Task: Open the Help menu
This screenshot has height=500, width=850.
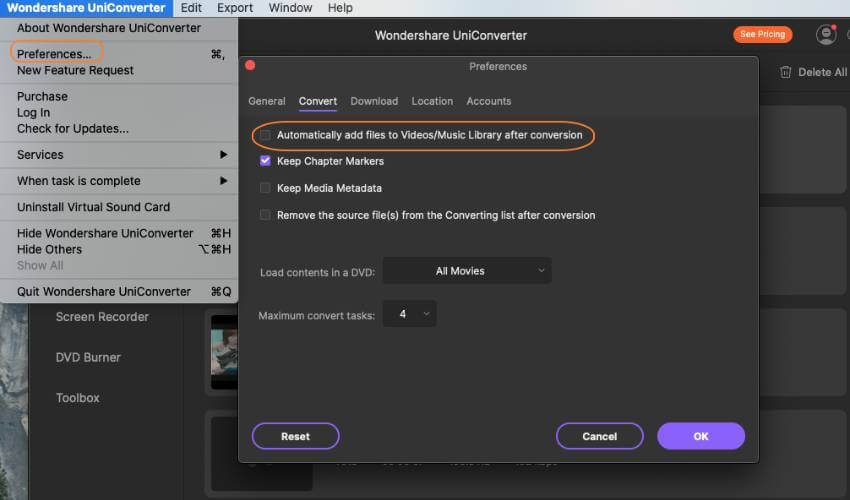Action: click(x=340, y=8)
